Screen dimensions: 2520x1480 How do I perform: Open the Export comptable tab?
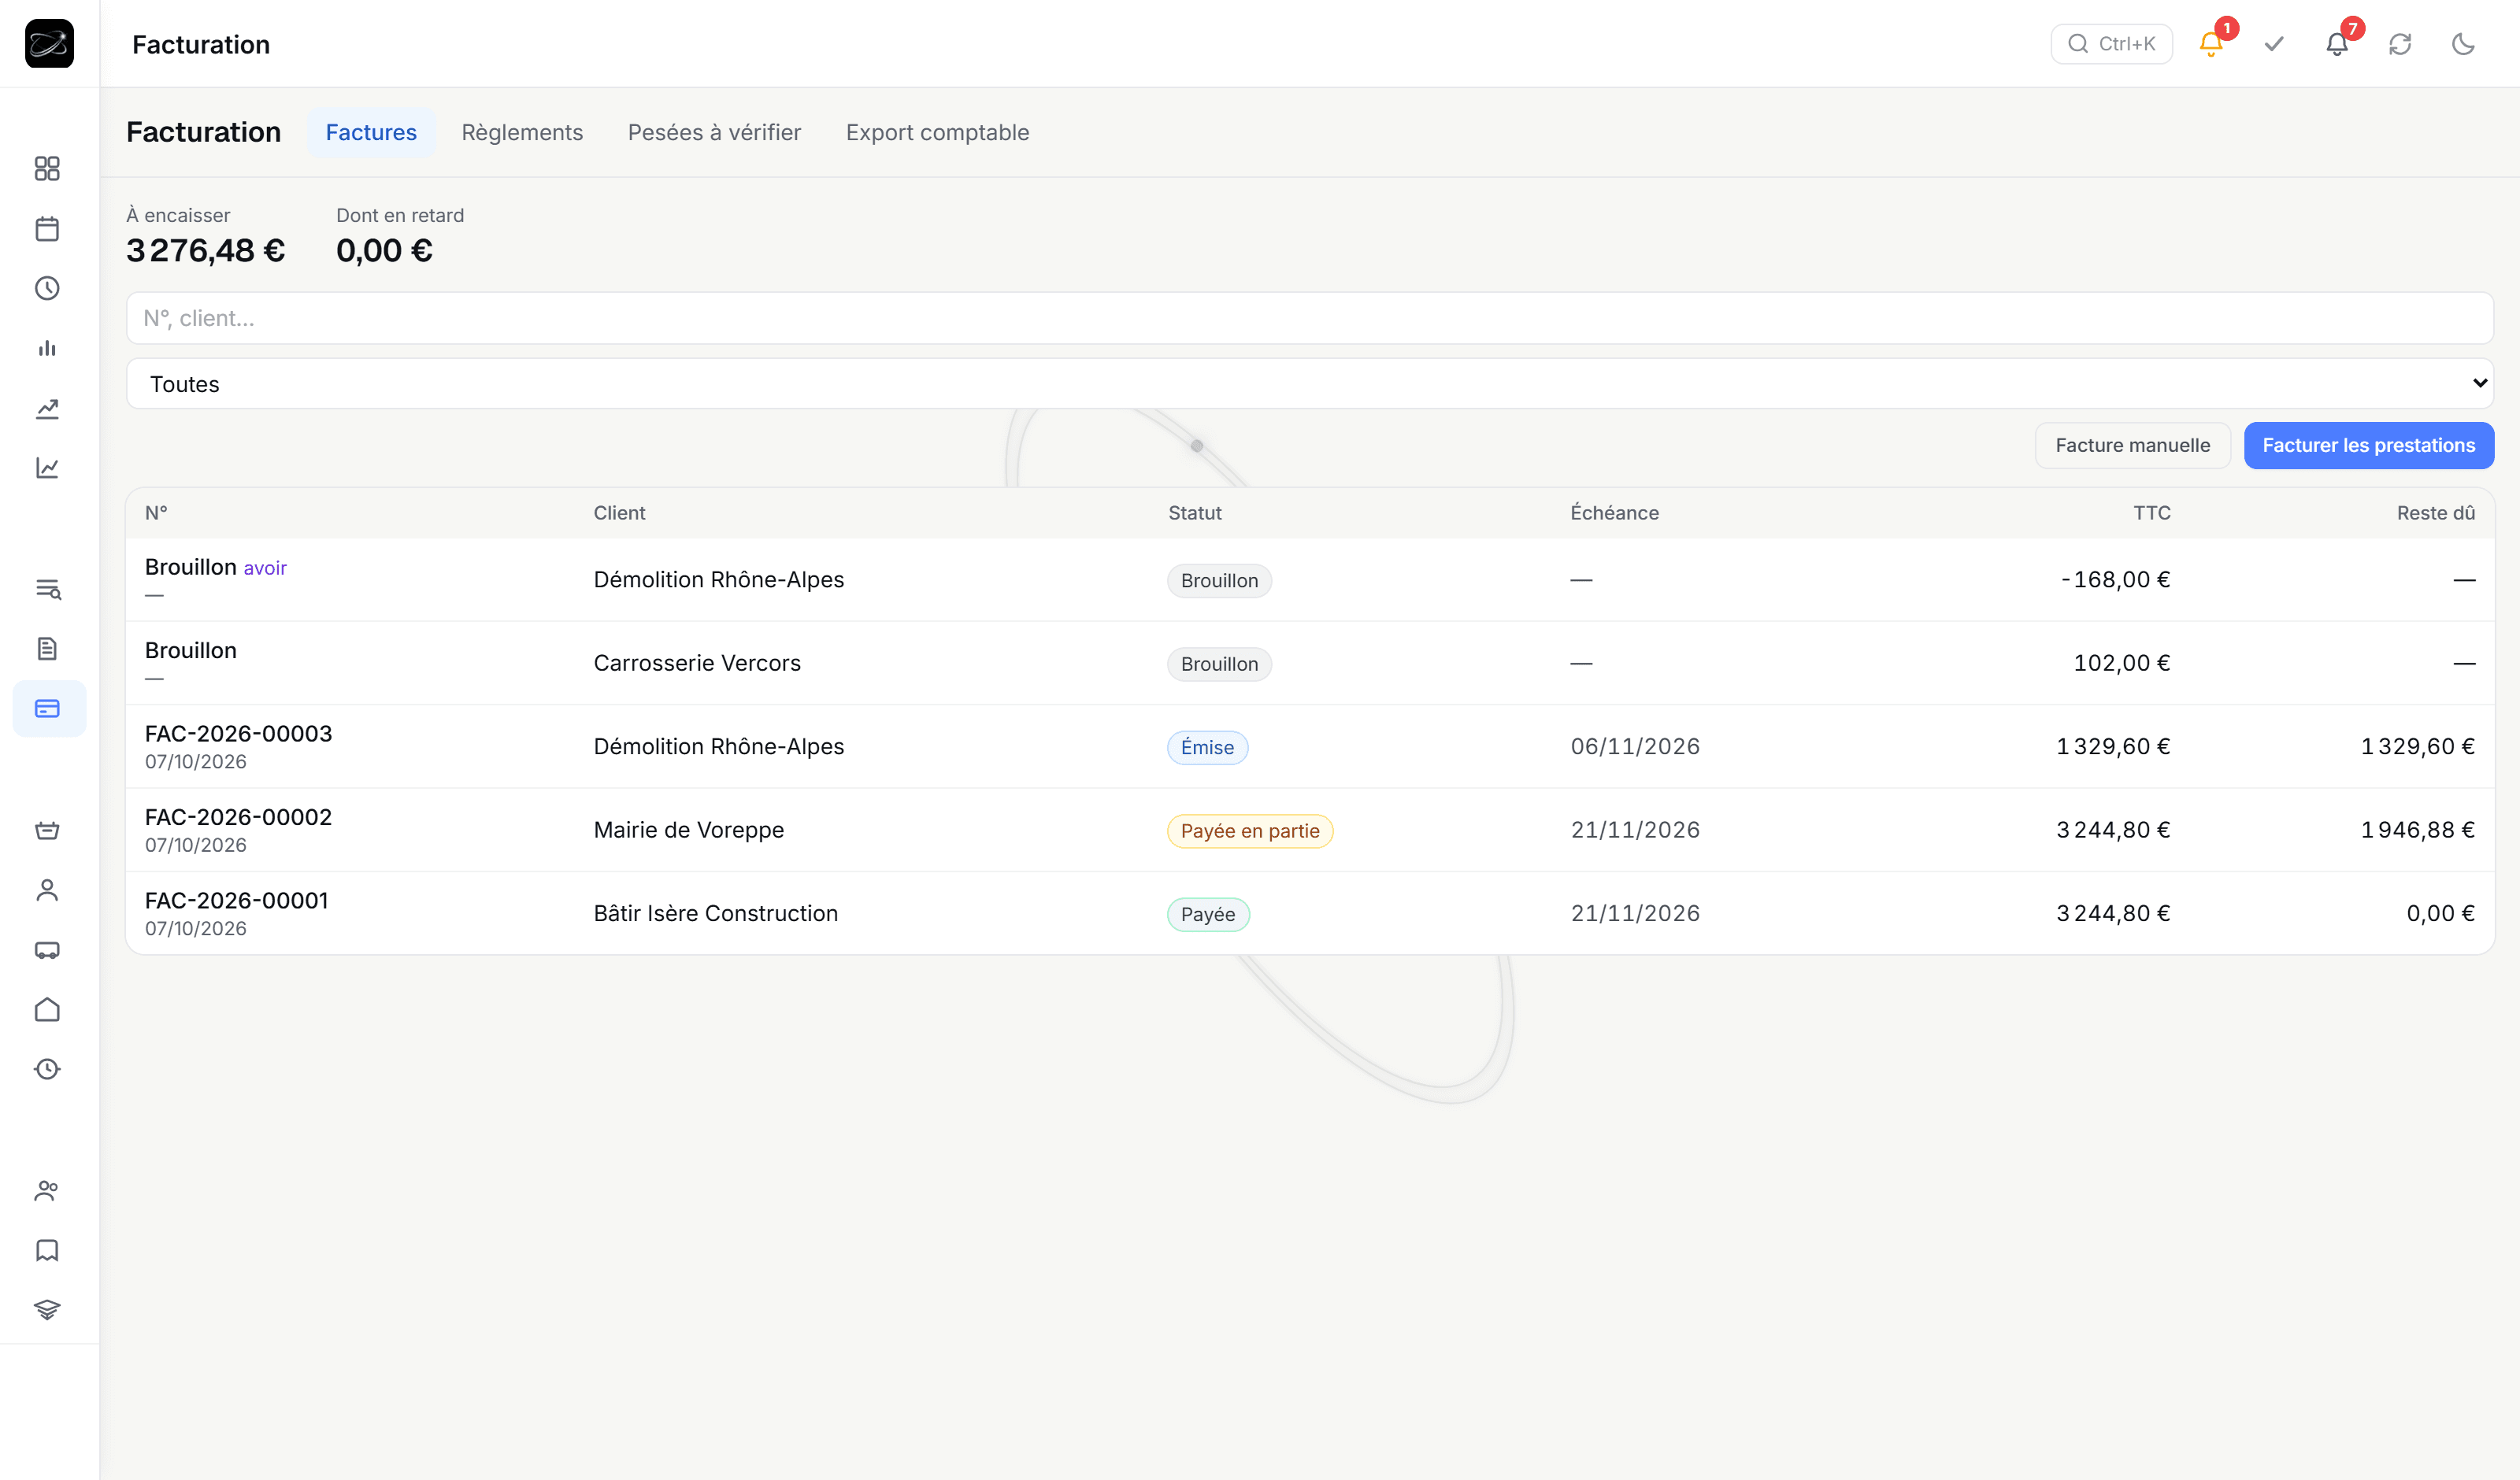937,132
